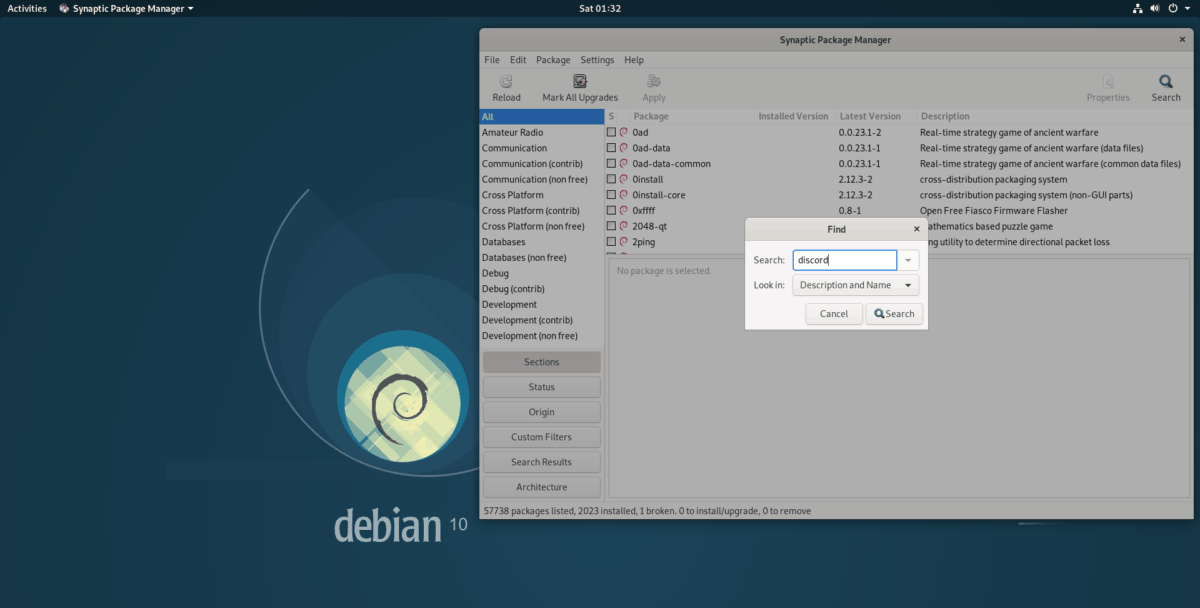Switch to Architecture filter view
The width and height of the screenshot is (1200, 608).
[542, 487]
